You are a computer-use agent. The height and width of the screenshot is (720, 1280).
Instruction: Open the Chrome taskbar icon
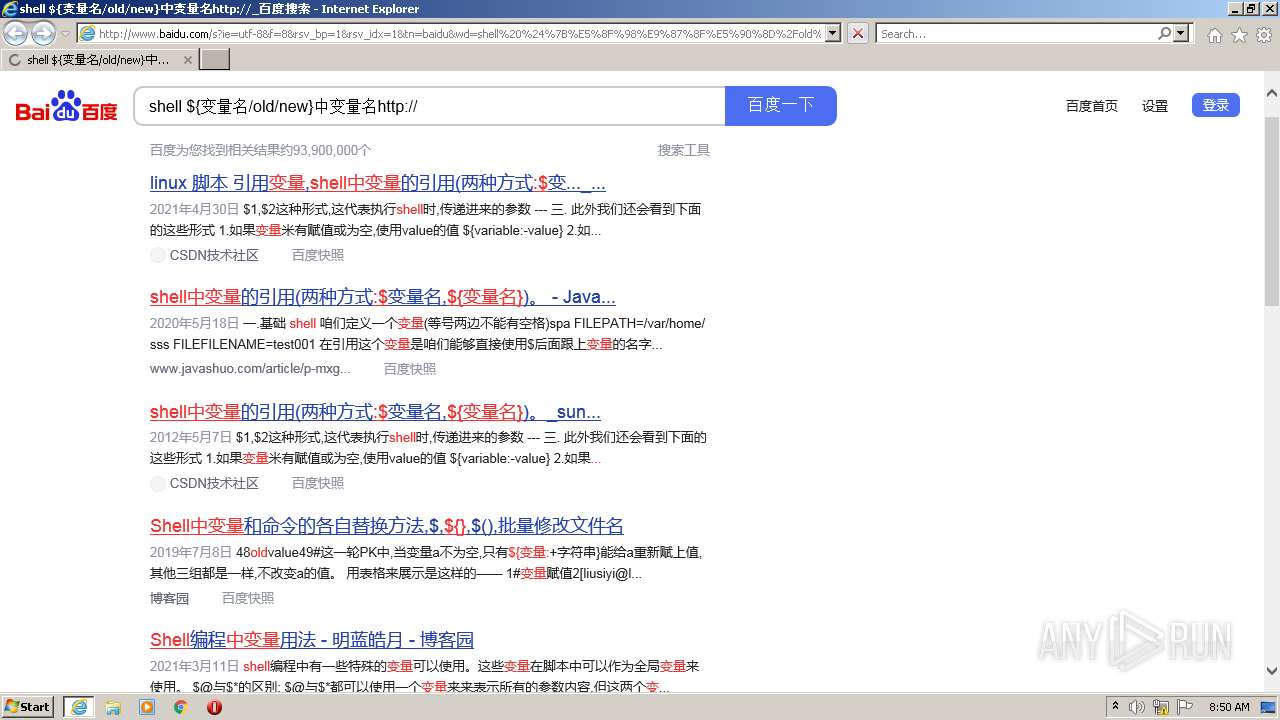pyautogui.click(x=181, y=707)
